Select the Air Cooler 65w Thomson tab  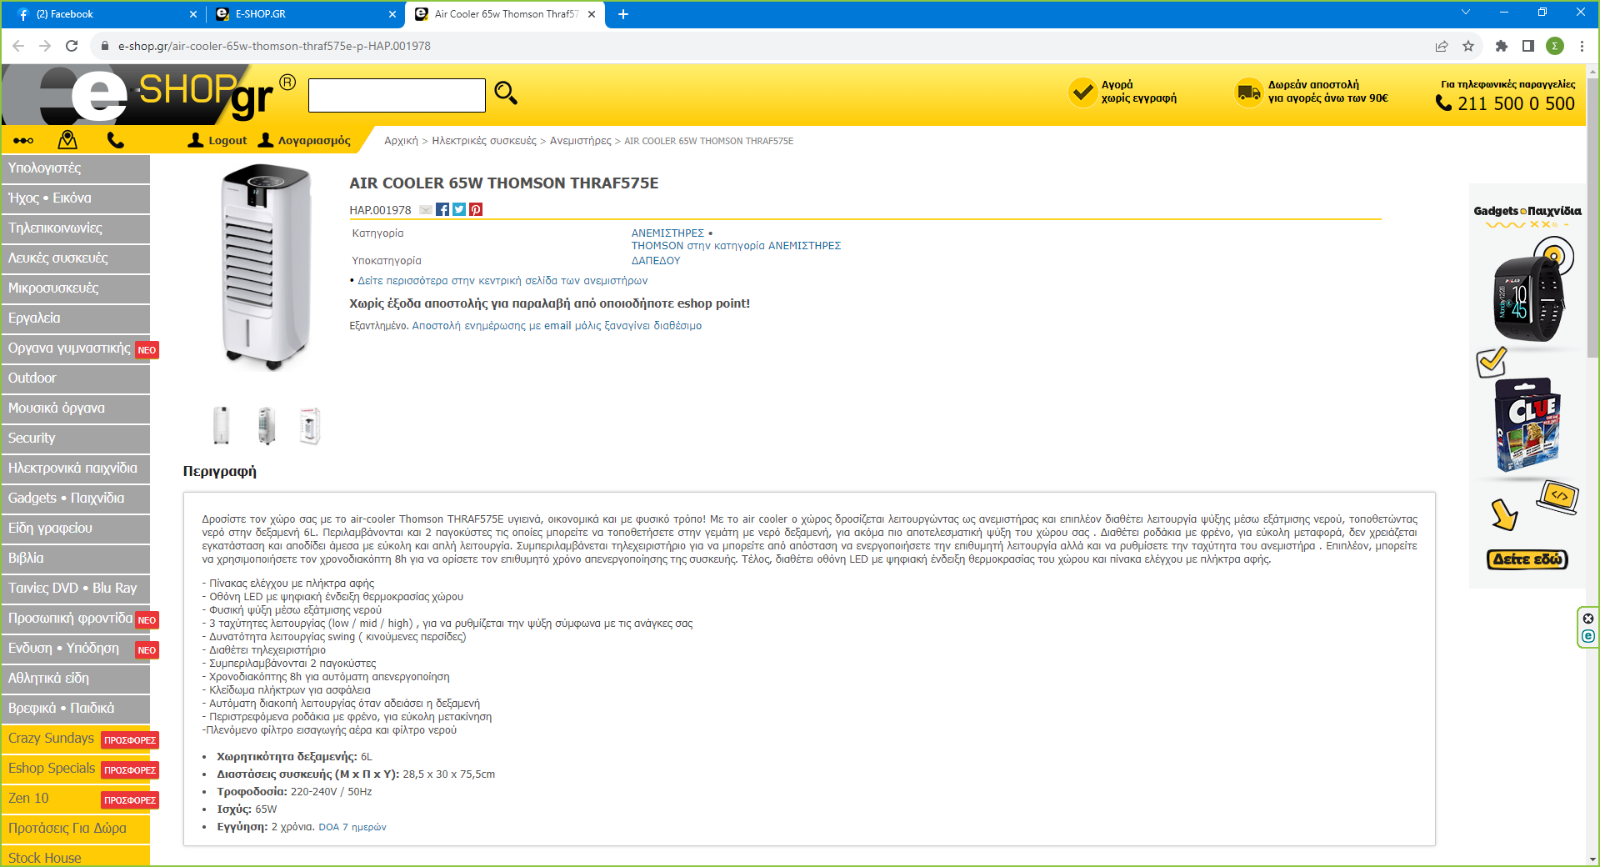505,14
